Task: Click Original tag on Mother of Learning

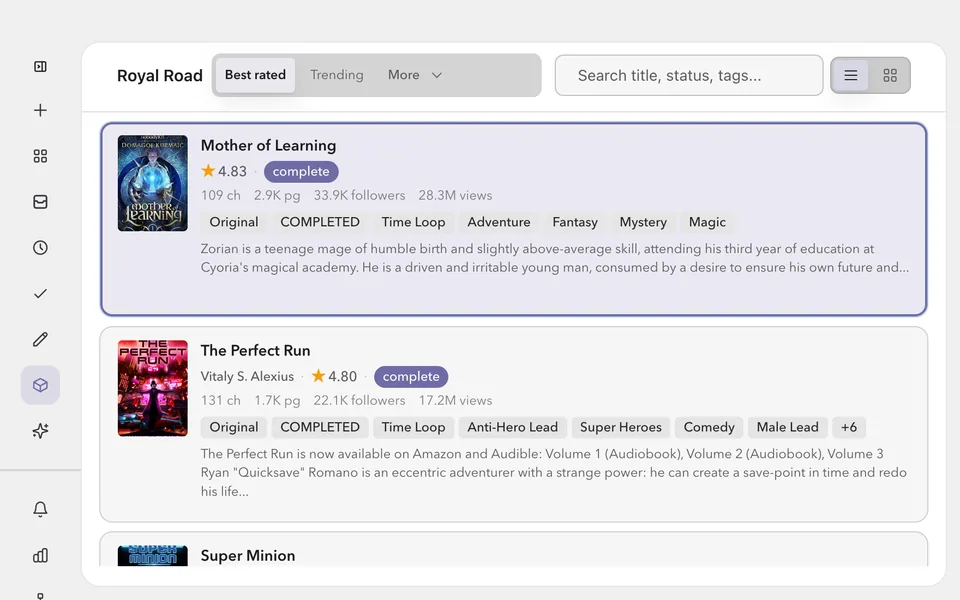Action: click(x=234, y=222)
